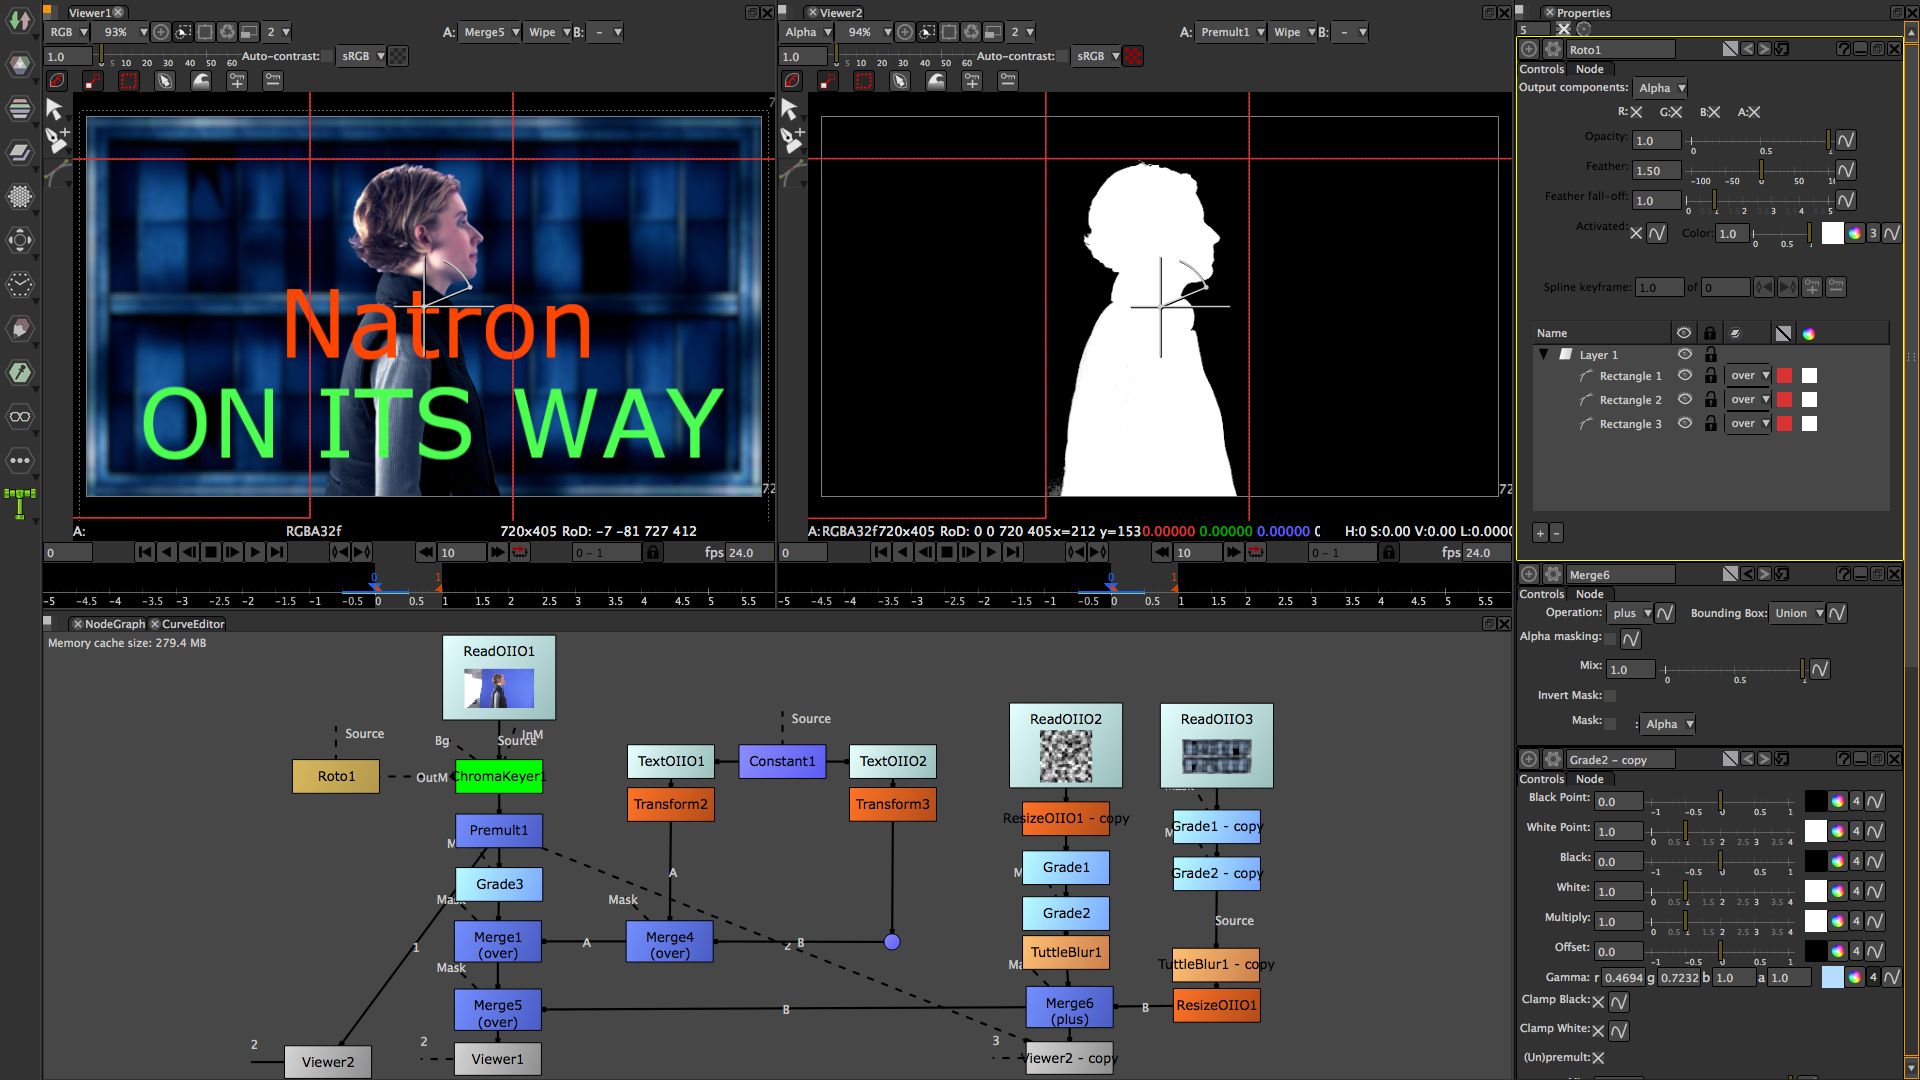The width and height of the screenshot is (1920, 1080).
Task: Toggle visibility of Rectangle 2
Action: coord(1685,399)
